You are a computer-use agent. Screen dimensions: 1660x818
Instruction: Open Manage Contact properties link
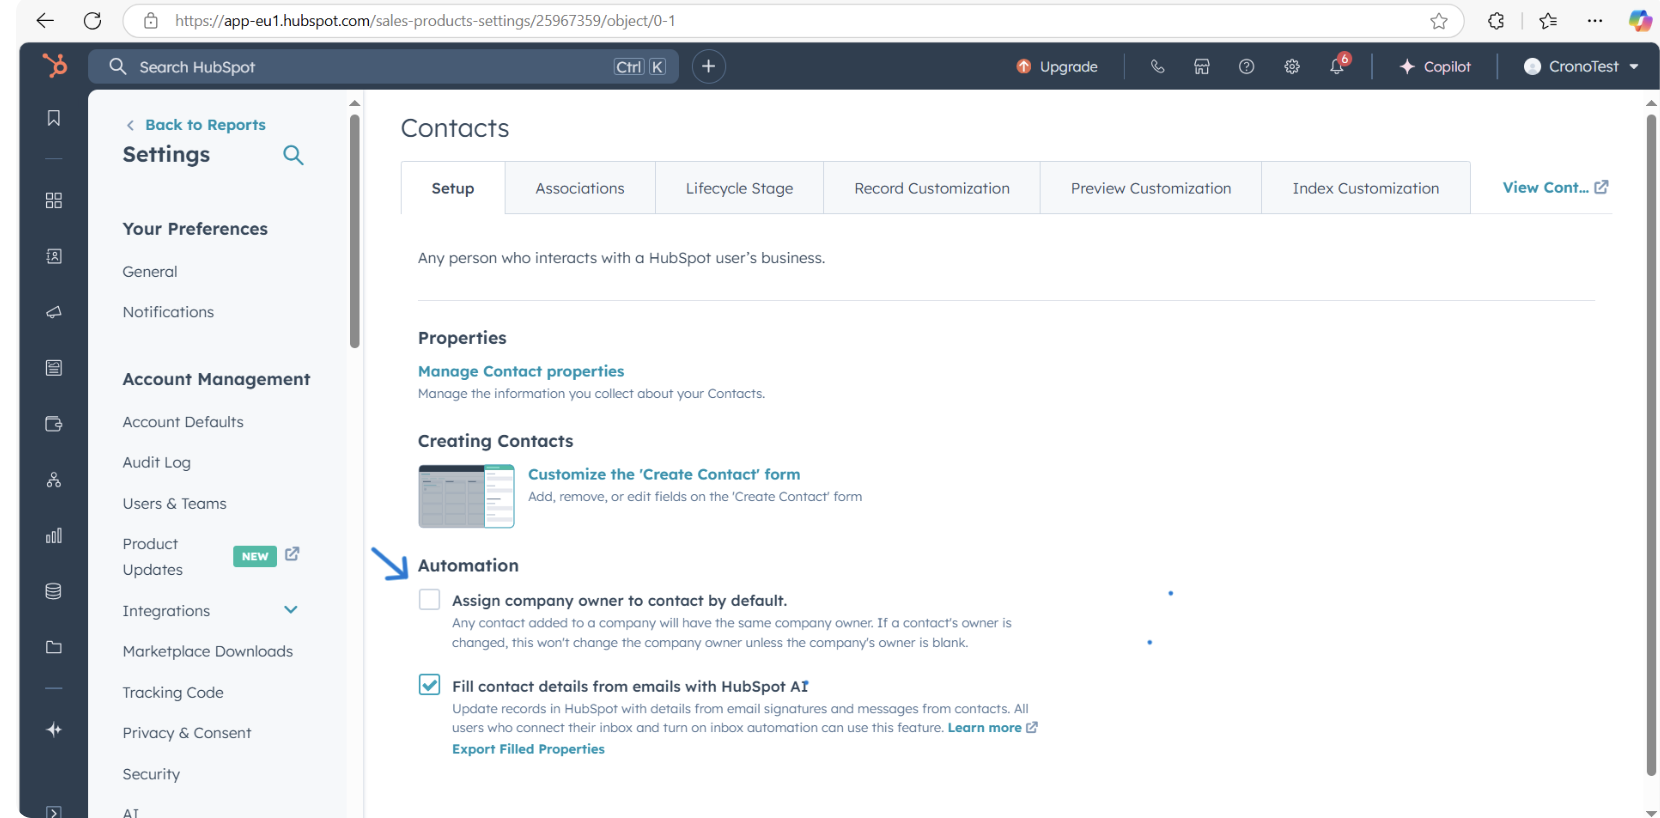coord(521,371)
